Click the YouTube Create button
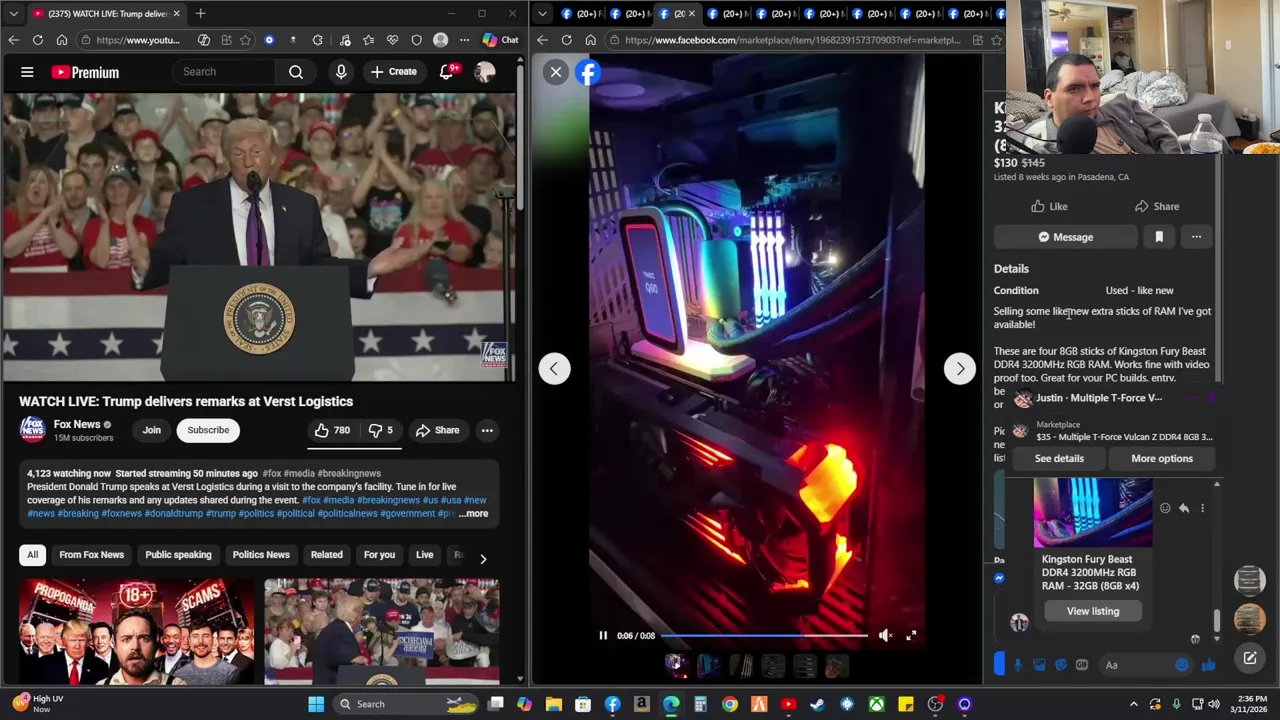 click(x=393, y=72)
